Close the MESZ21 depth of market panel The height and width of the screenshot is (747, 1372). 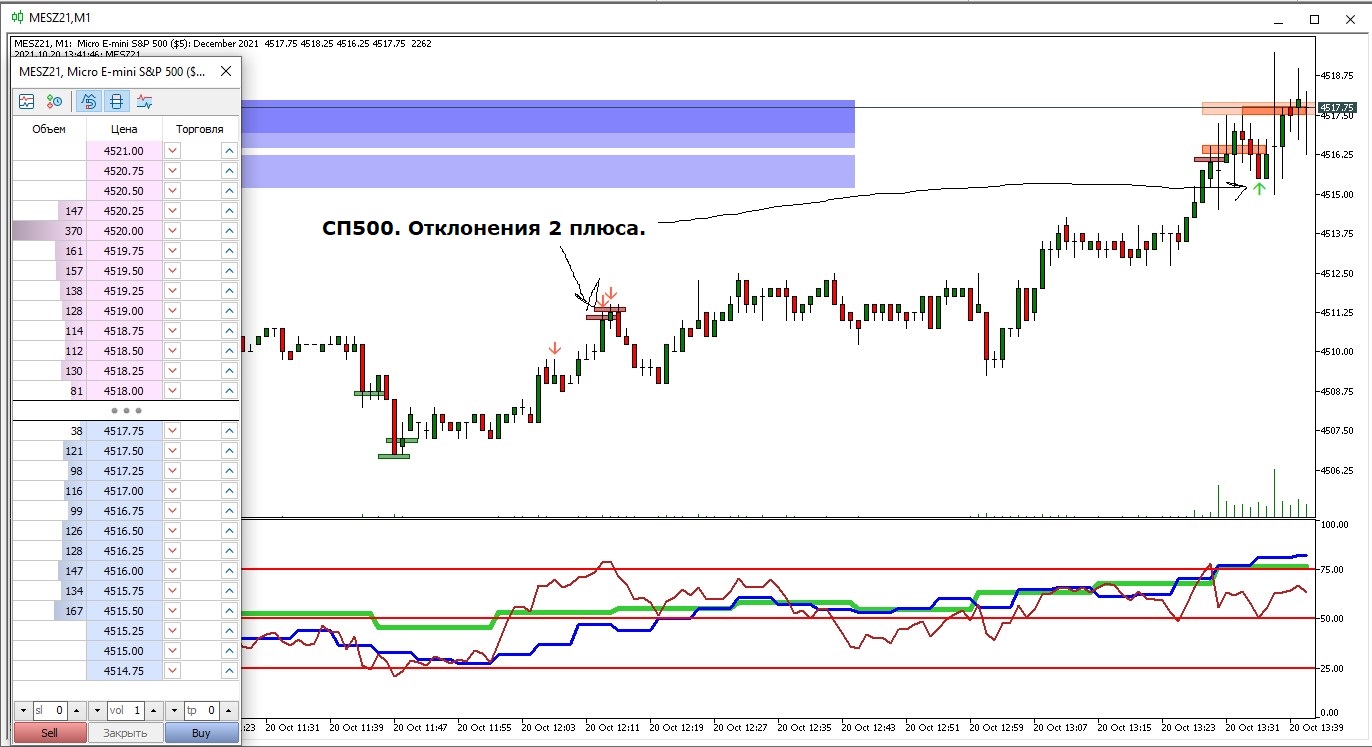pyautogui.click(x=226, y=71)
